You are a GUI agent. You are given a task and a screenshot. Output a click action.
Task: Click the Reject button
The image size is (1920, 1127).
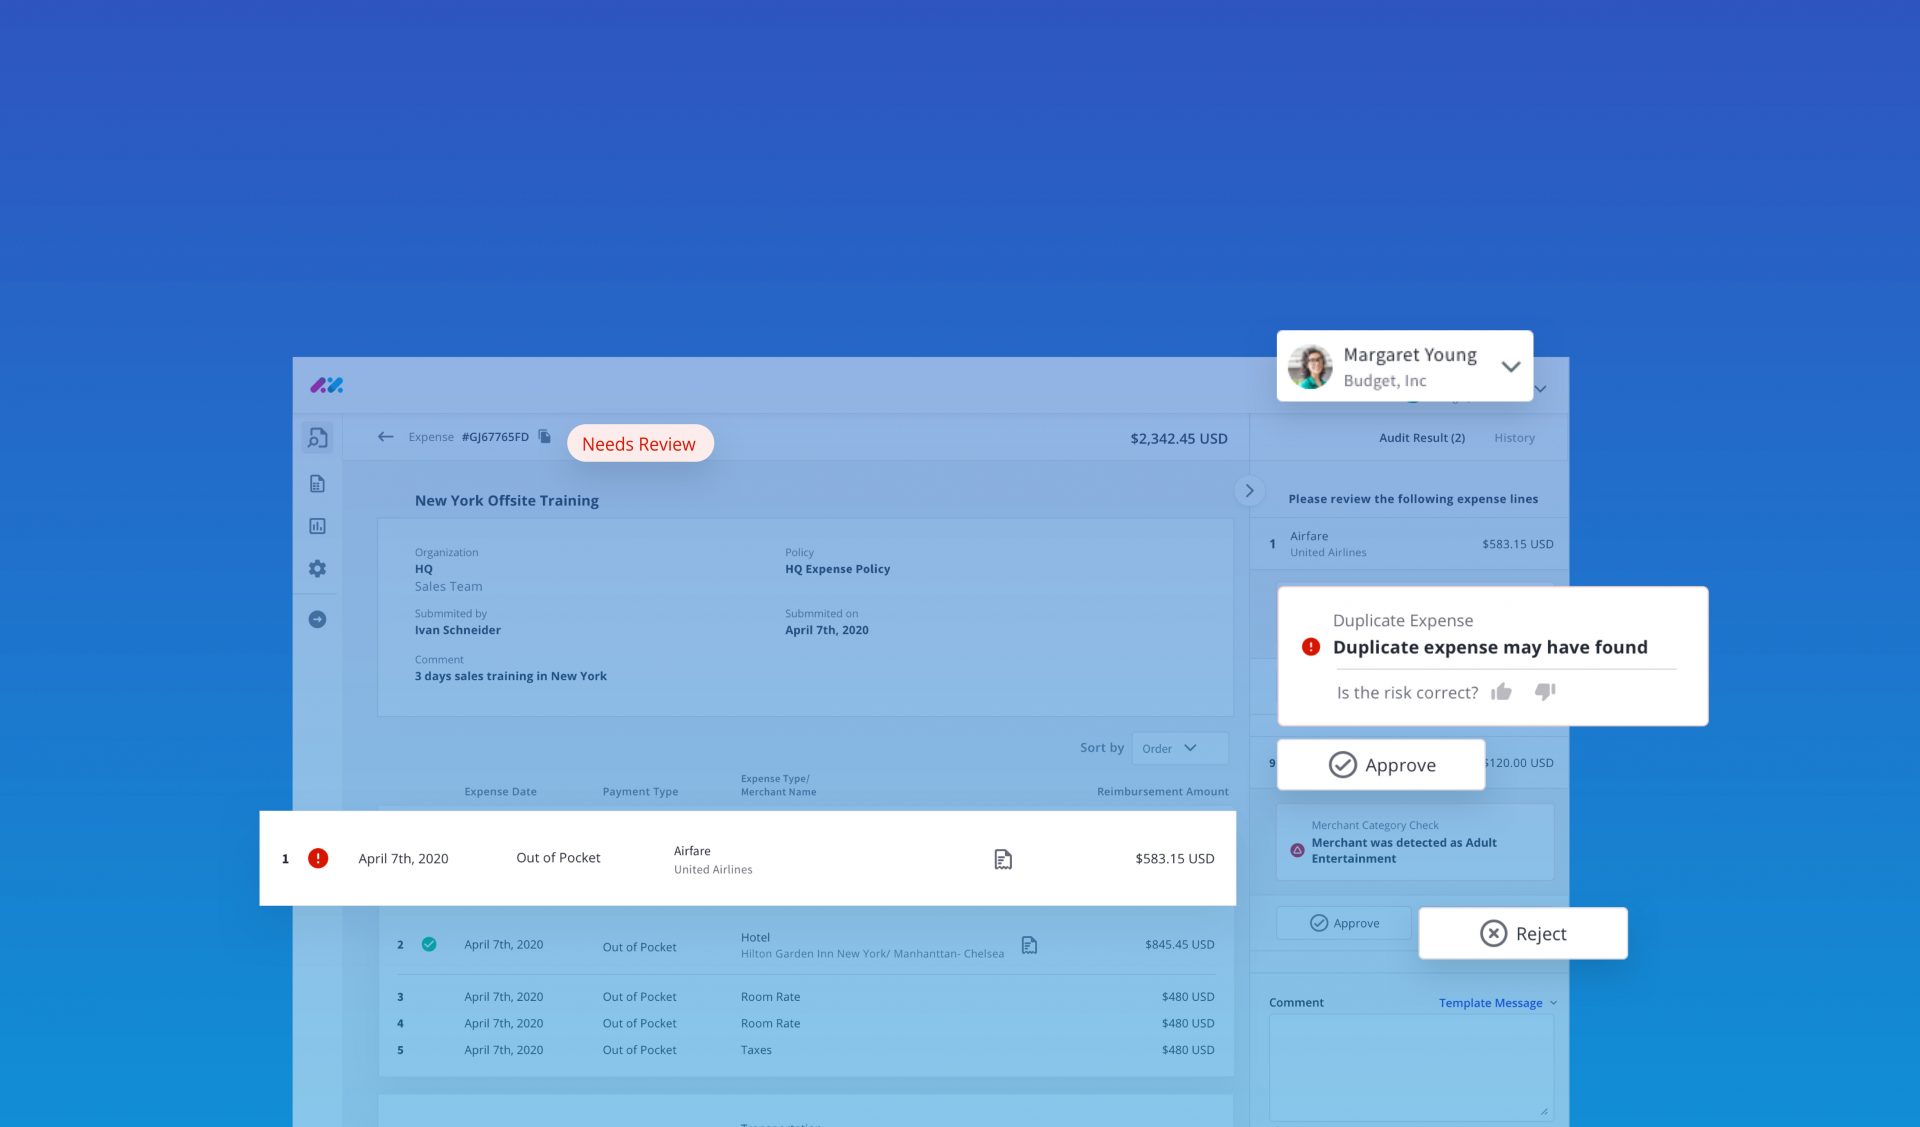click(x=1523, y=933)
